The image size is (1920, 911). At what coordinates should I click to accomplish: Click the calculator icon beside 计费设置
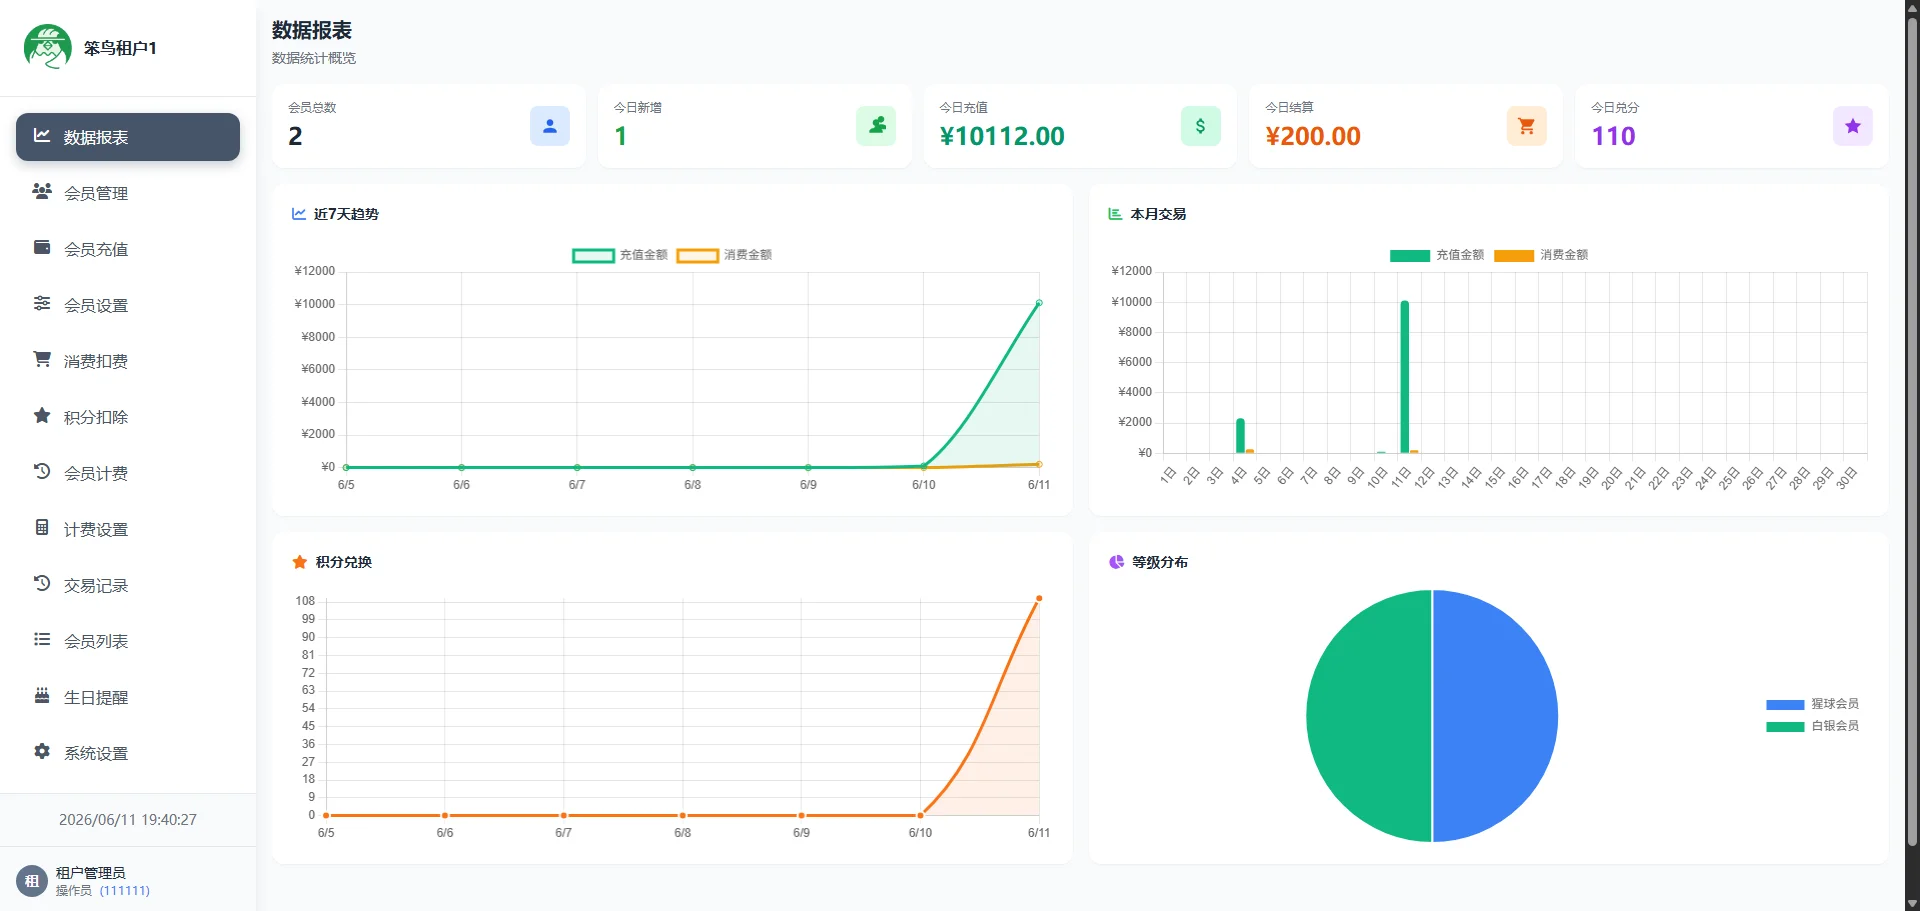click(x=42, y=527)
